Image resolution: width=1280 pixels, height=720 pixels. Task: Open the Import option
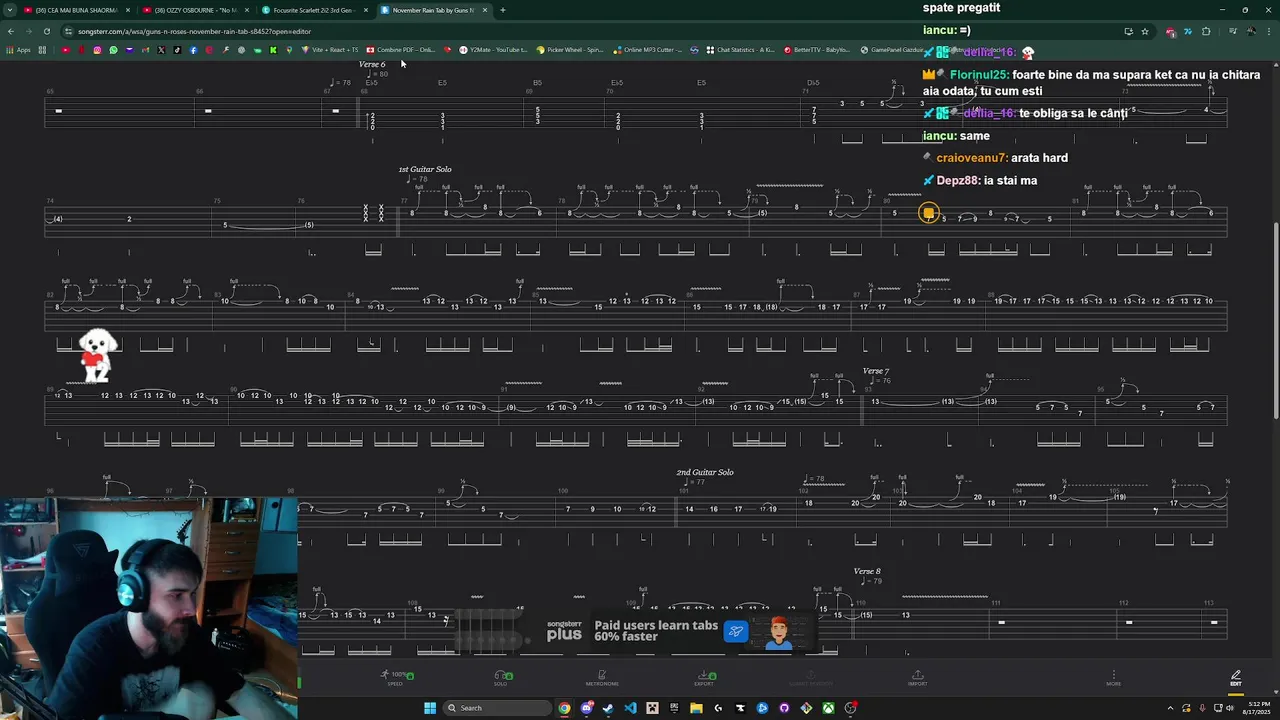click(x=917, y=678)
